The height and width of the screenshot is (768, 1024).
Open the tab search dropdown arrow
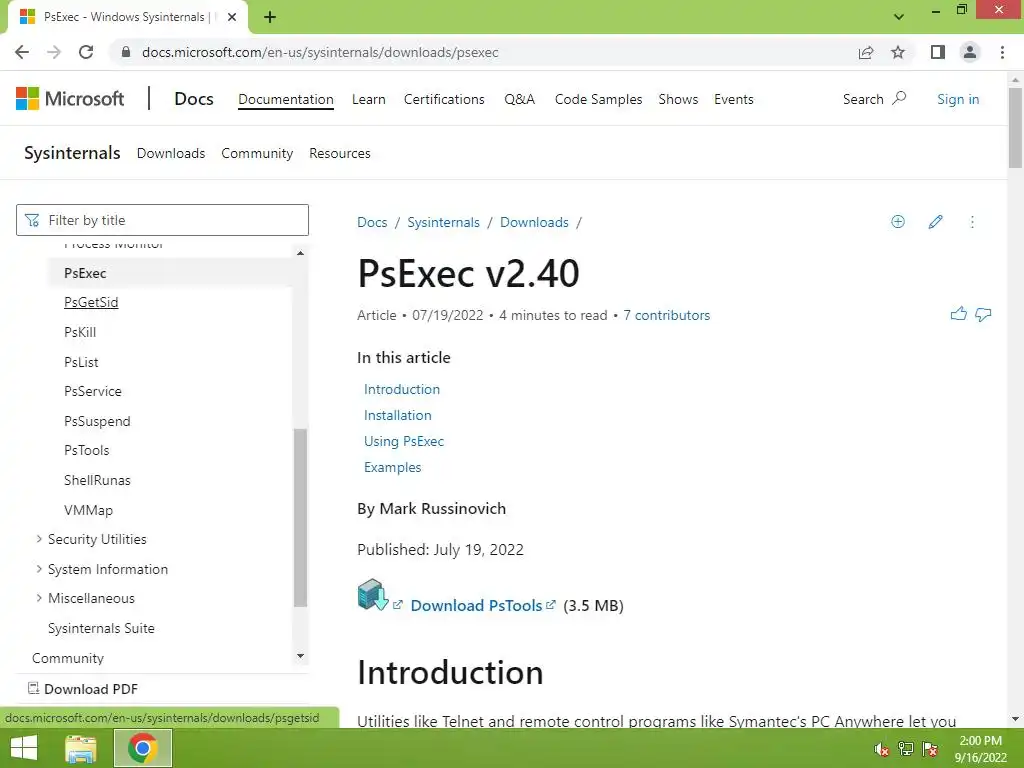point(899,17)
